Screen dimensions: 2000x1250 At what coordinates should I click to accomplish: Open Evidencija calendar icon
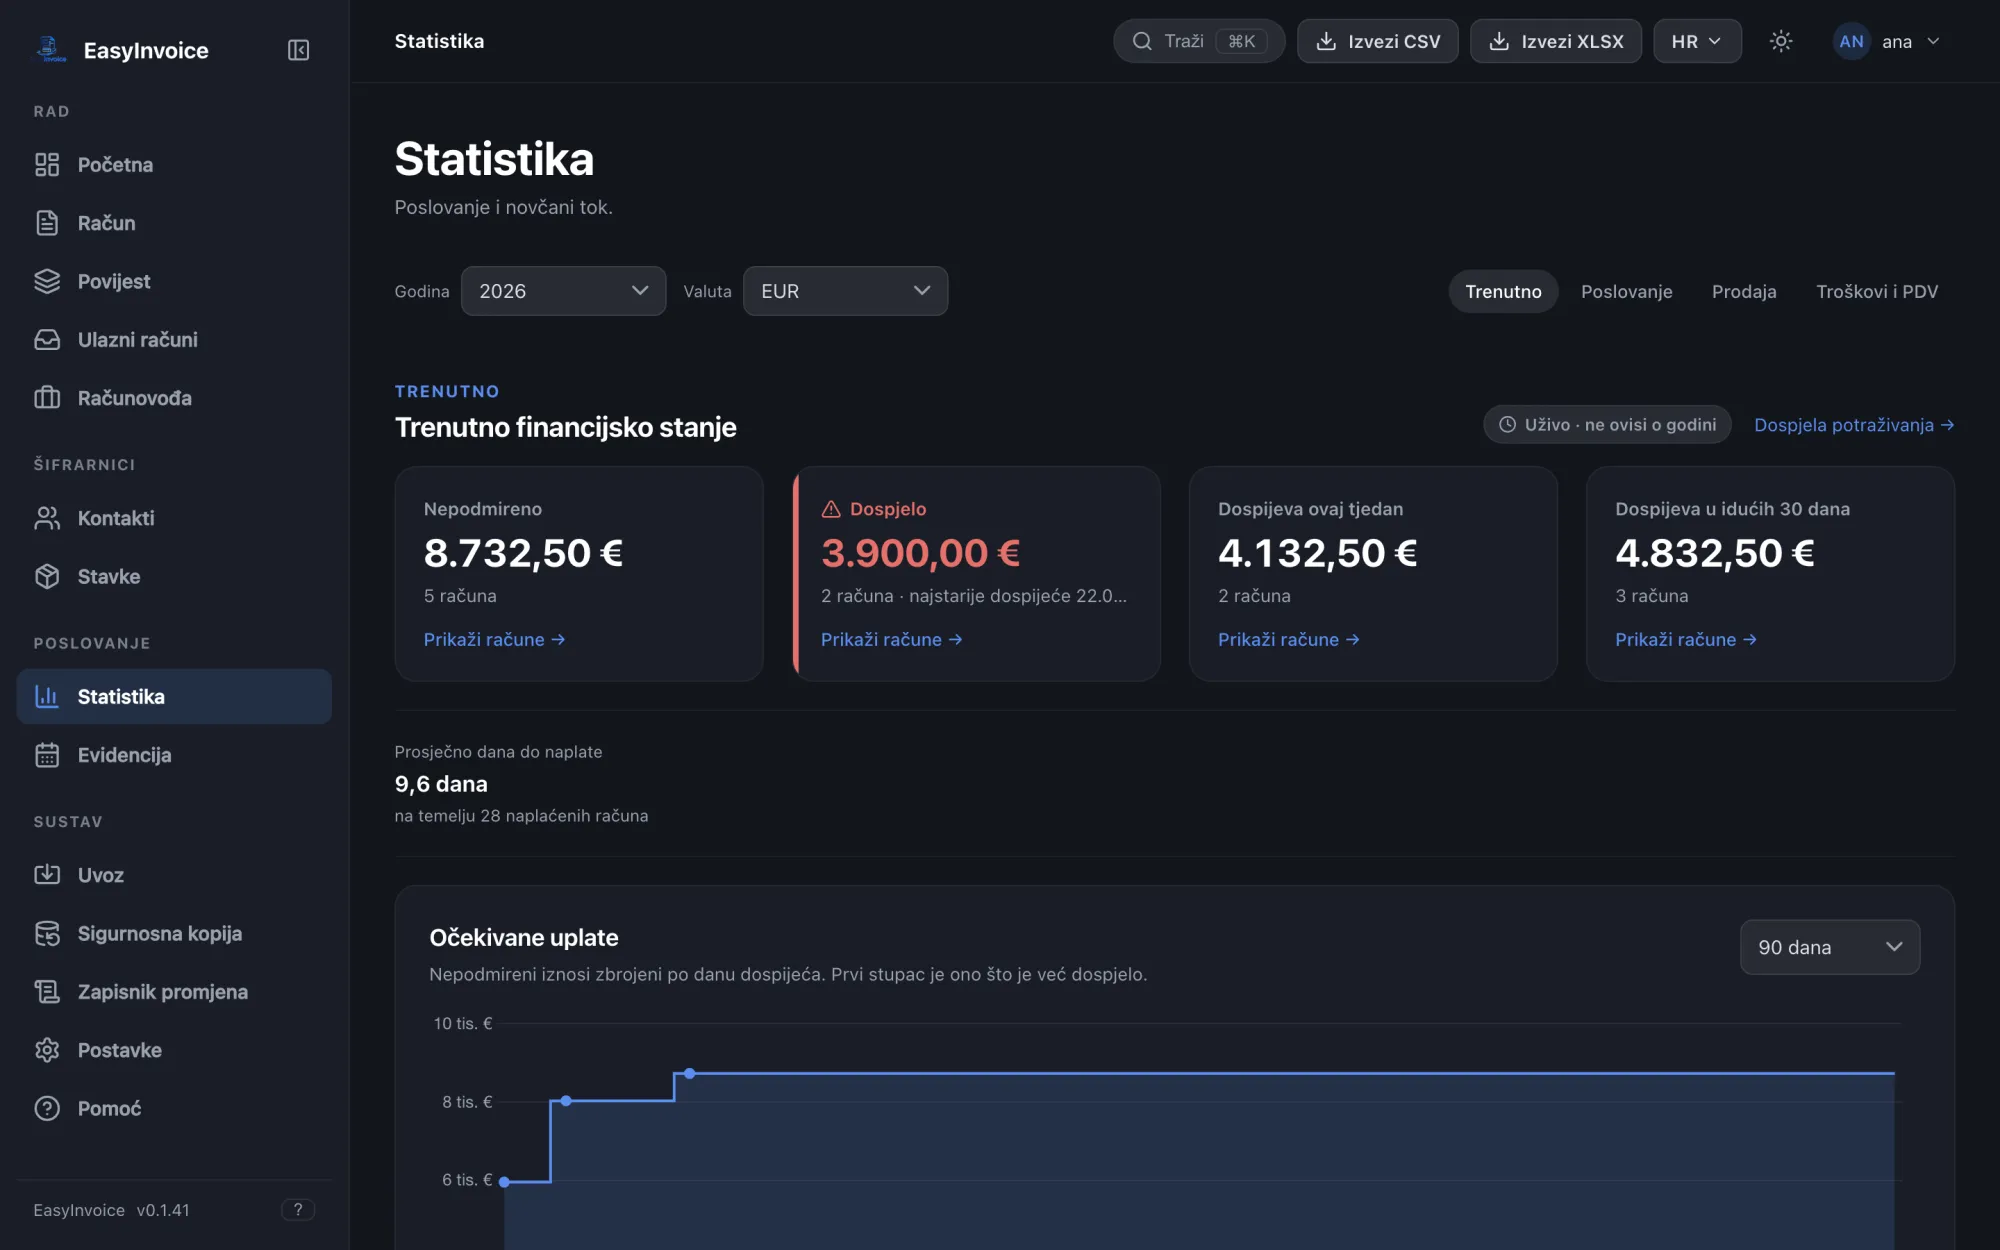[x=47, y=755]
